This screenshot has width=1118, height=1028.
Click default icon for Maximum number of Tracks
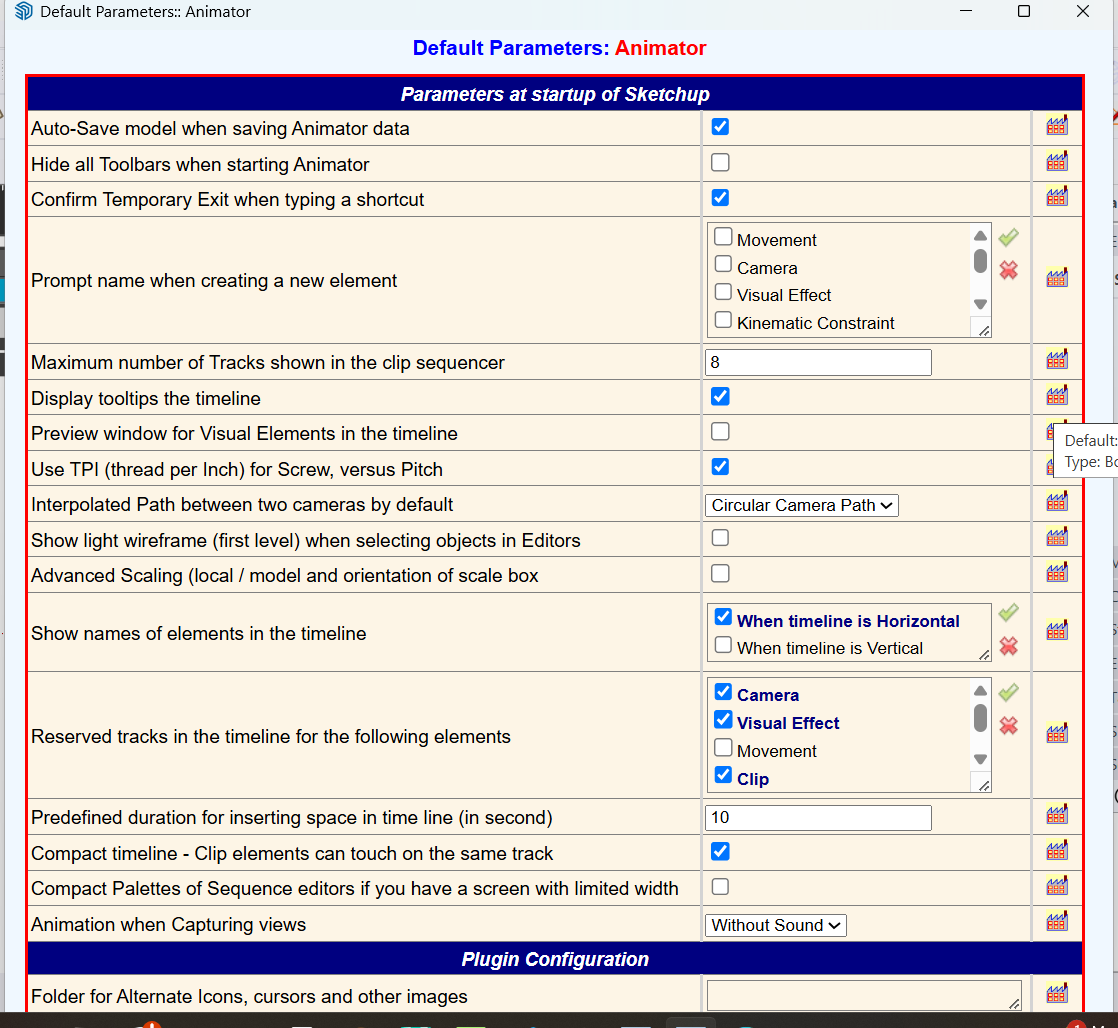click(x=1056, y=360)
